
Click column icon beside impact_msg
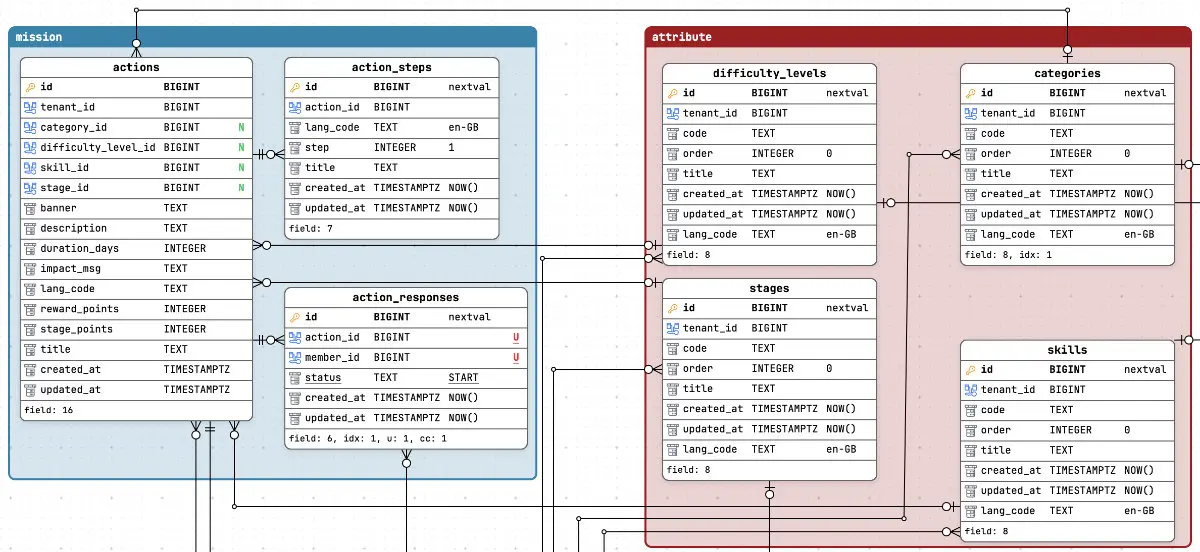tap(29, 268)
